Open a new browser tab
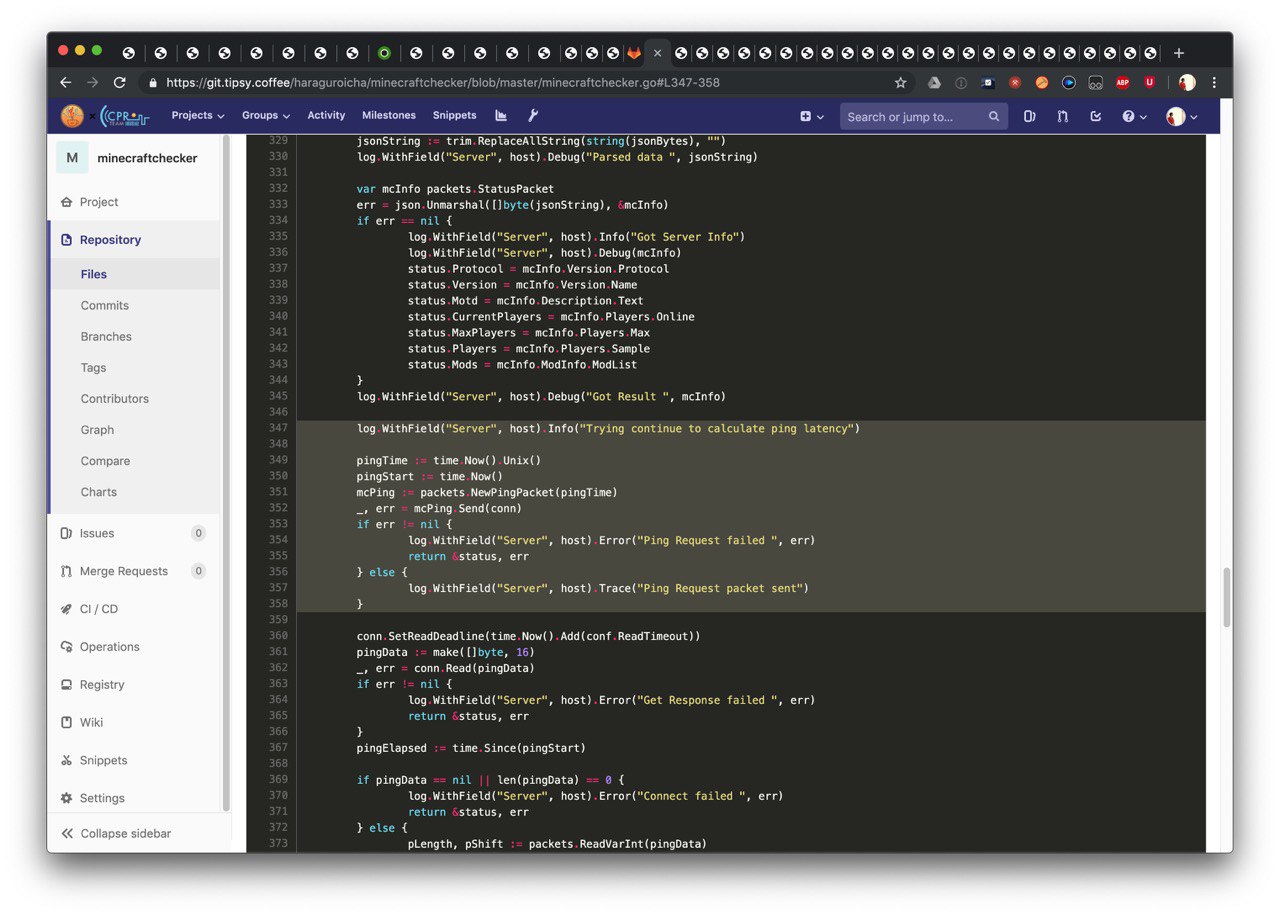The height and width of the screenshot is (915, 1280). (1179, 53)
